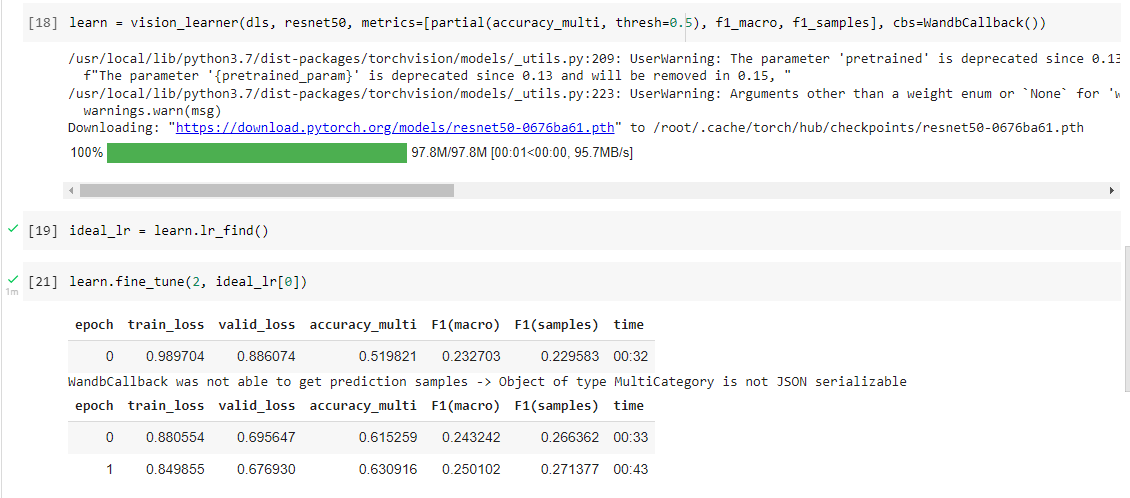
Task: Click the accuracy_multi header in first table
Action: (362, 324)
